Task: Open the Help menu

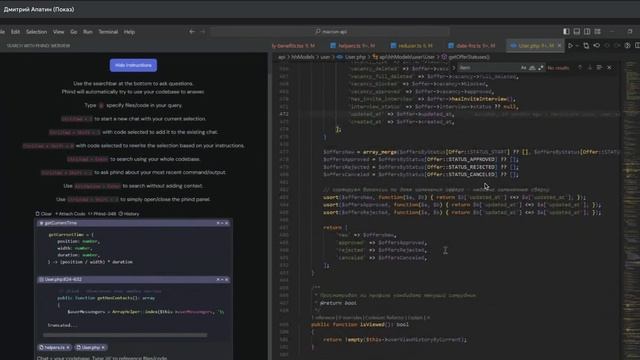Action: click(x=129, y=32)
